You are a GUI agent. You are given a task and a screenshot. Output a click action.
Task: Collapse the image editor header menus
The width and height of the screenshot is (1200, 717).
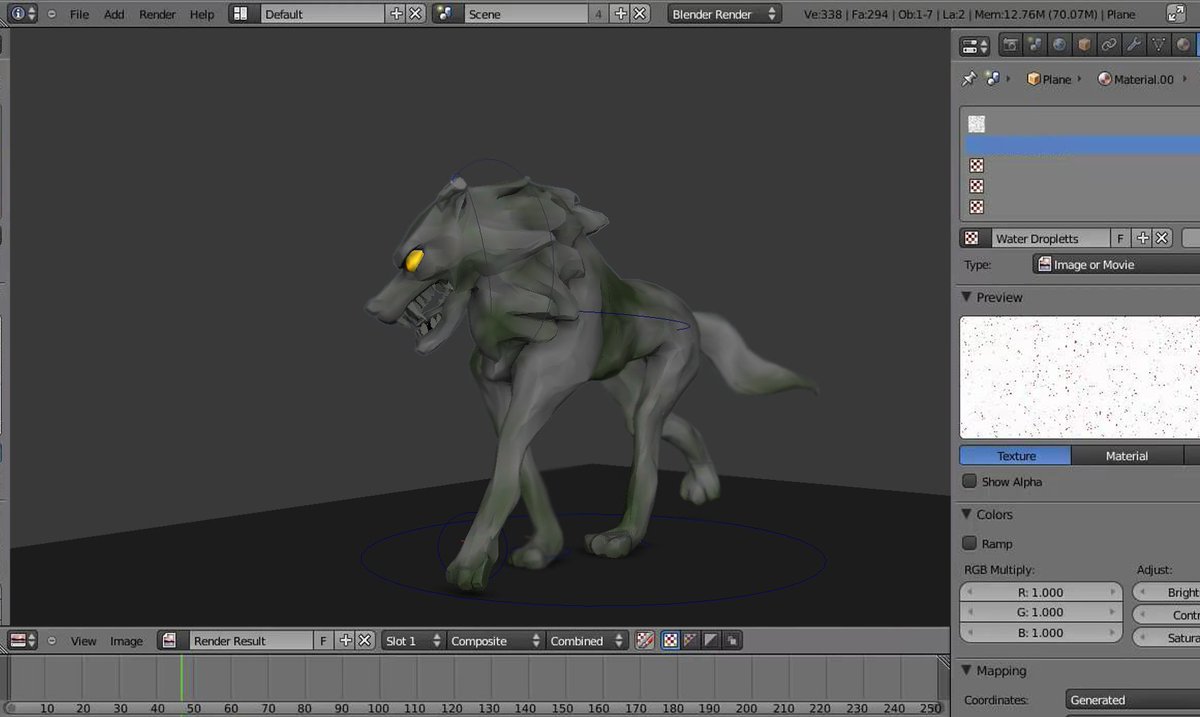pyautogui.click(x=52, y=641)
